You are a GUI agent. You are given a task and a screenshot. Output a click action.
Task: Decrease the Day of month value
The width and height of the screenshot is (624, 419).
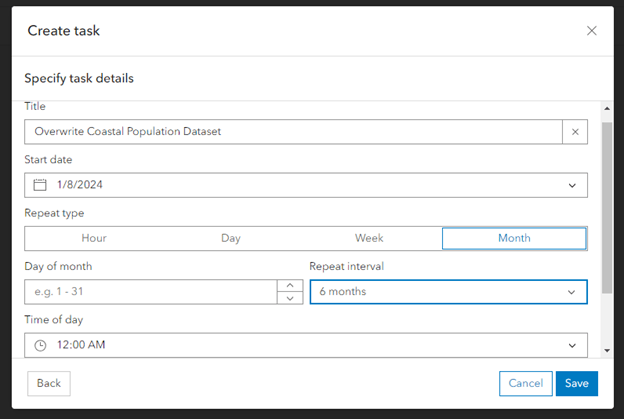(x=289, y=298)
